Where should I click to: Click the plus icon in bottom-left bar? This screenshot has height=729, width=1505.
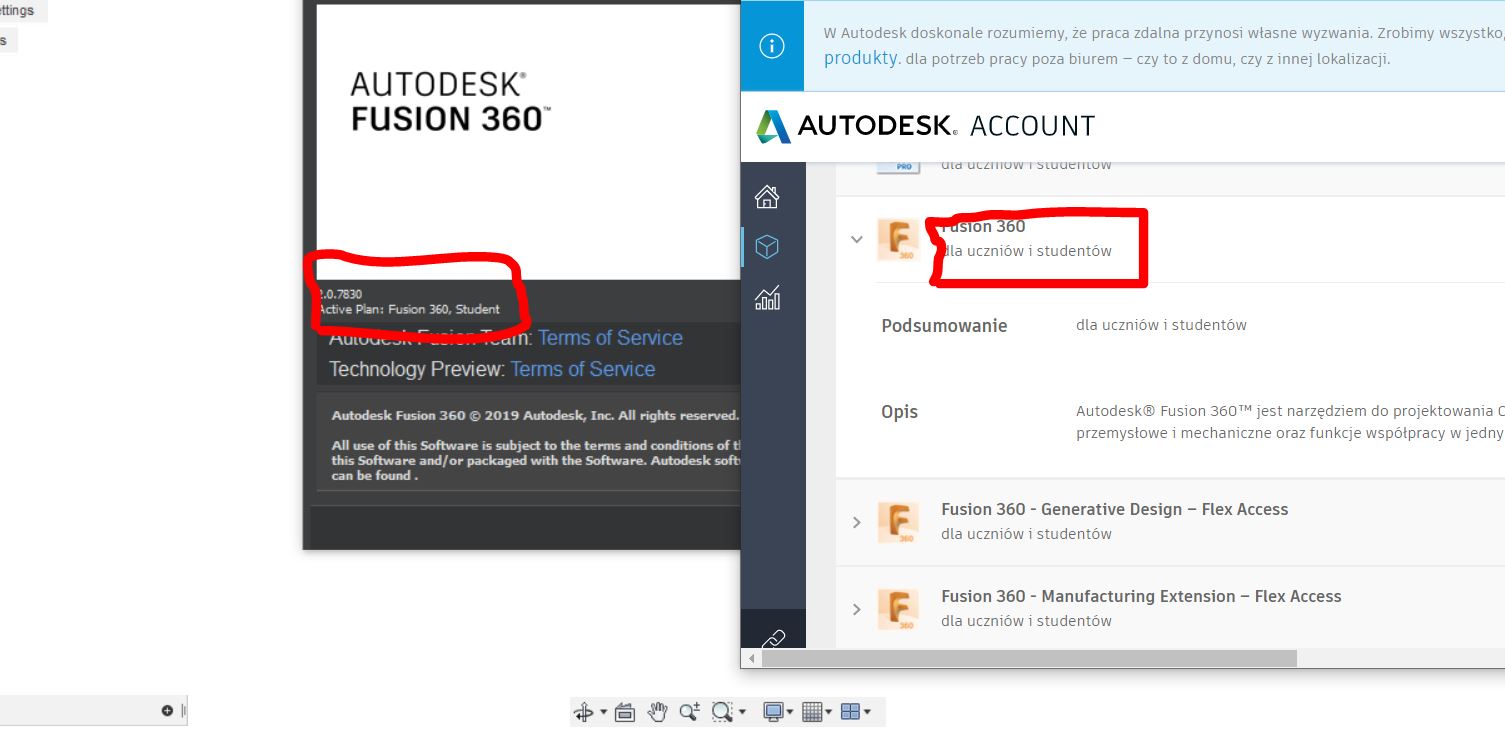tap(167, 711)
